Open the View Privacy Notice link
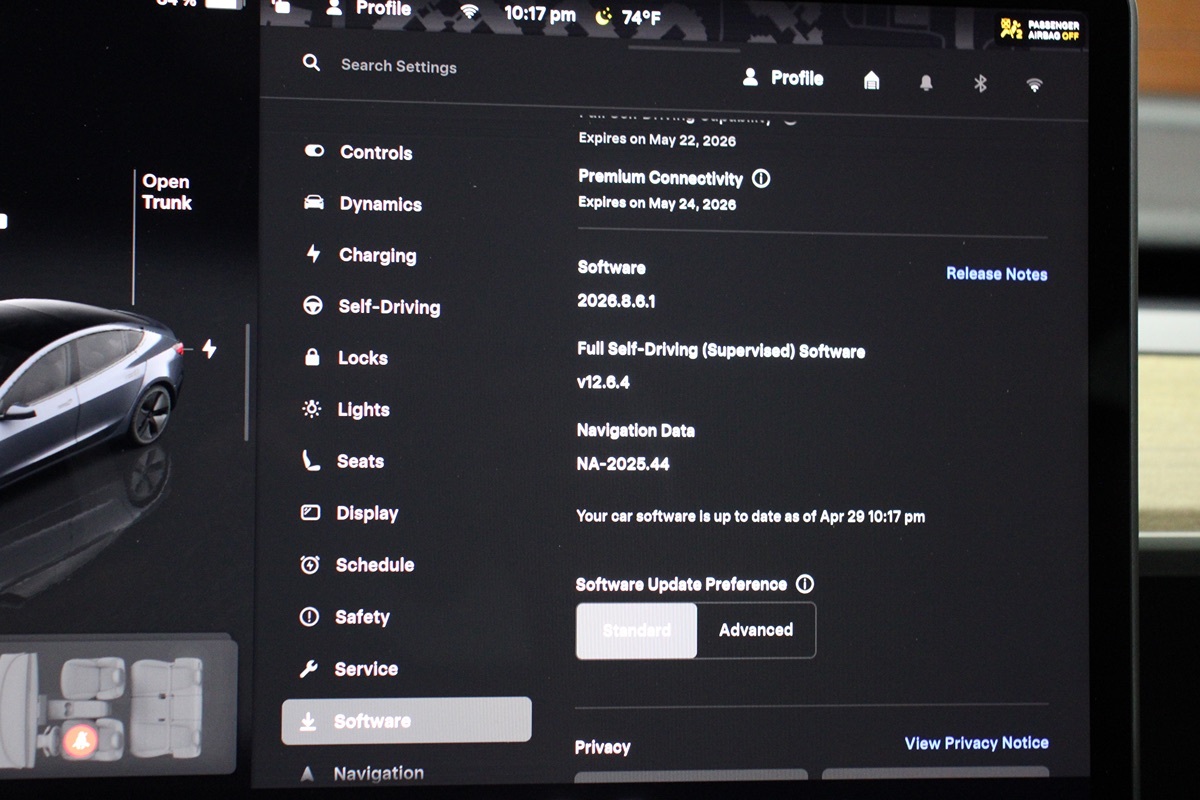 (976, 743)
